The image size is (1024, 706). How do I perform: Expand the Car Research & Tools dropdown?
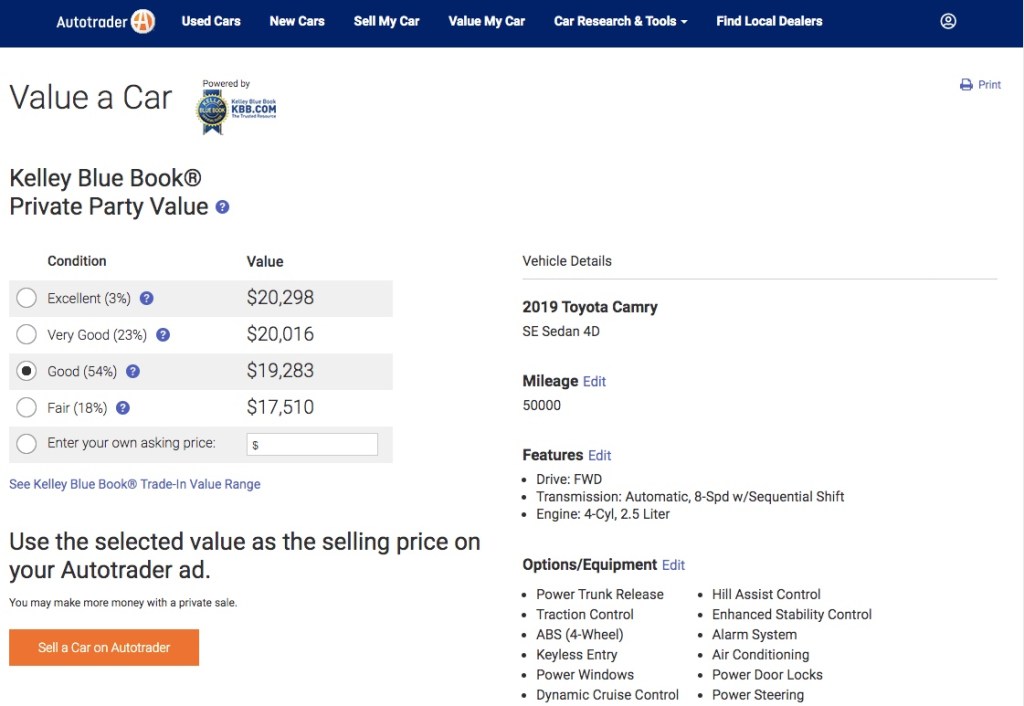(619, 20)
